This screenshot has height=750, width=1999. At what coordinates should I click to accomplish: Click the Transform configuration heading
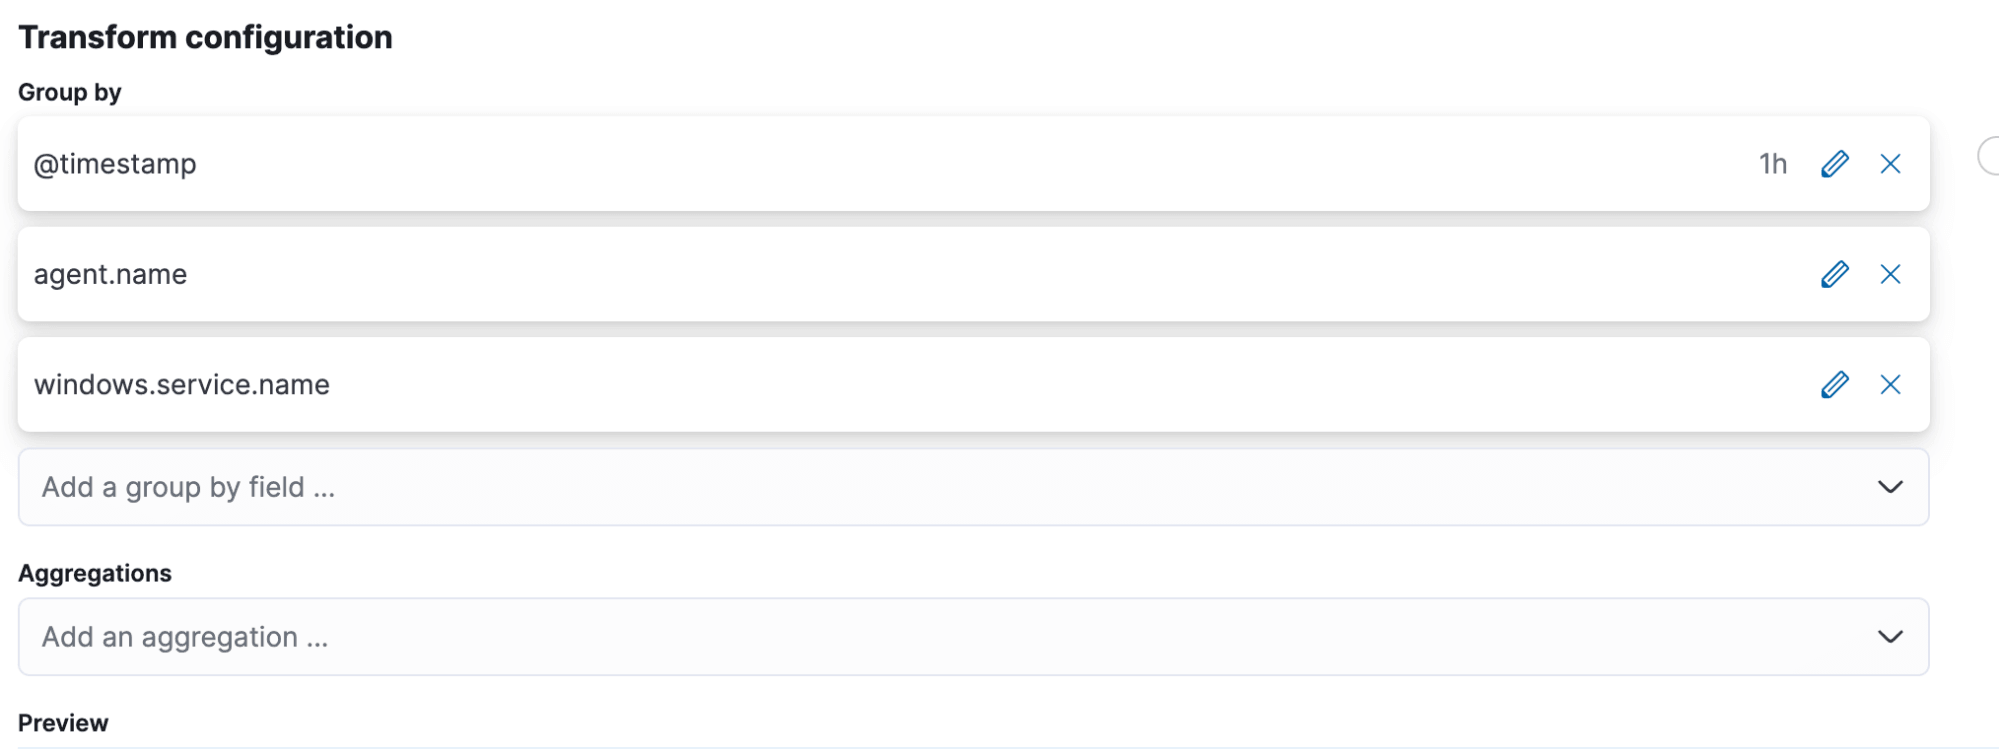pos(205,37)
